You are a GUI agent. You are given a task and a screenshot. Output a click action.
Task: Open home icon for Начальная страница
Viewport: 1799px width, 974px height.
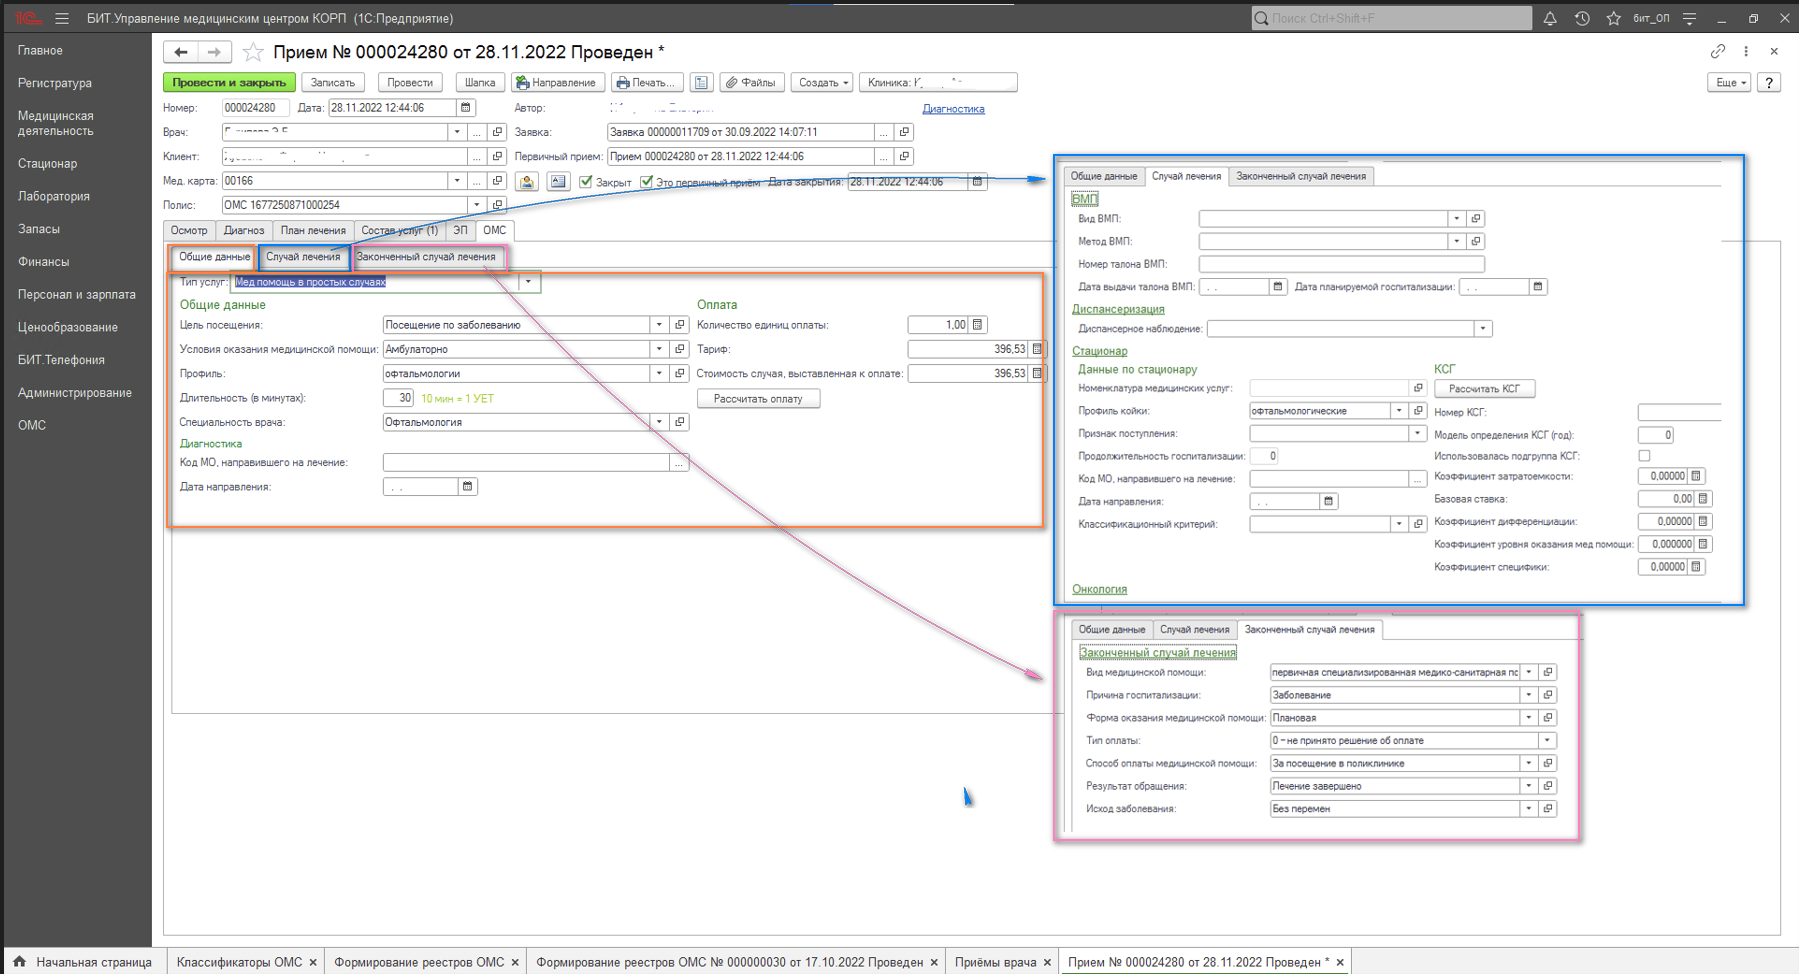pyautogui.click(x=19, y=961)
